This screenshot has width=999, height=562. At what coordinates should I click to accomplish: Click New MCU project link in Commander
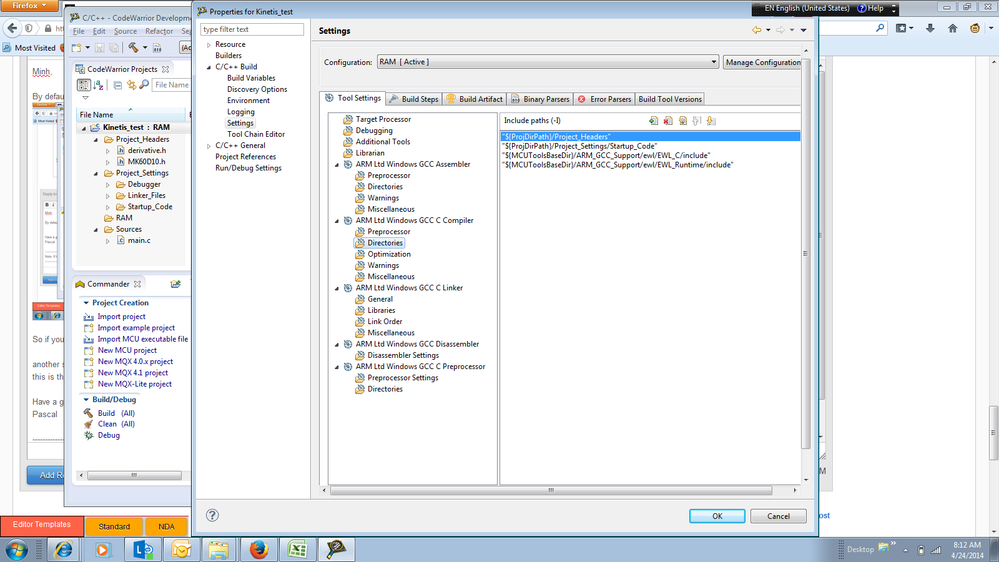pyautogui.click(x=127, y=350)
